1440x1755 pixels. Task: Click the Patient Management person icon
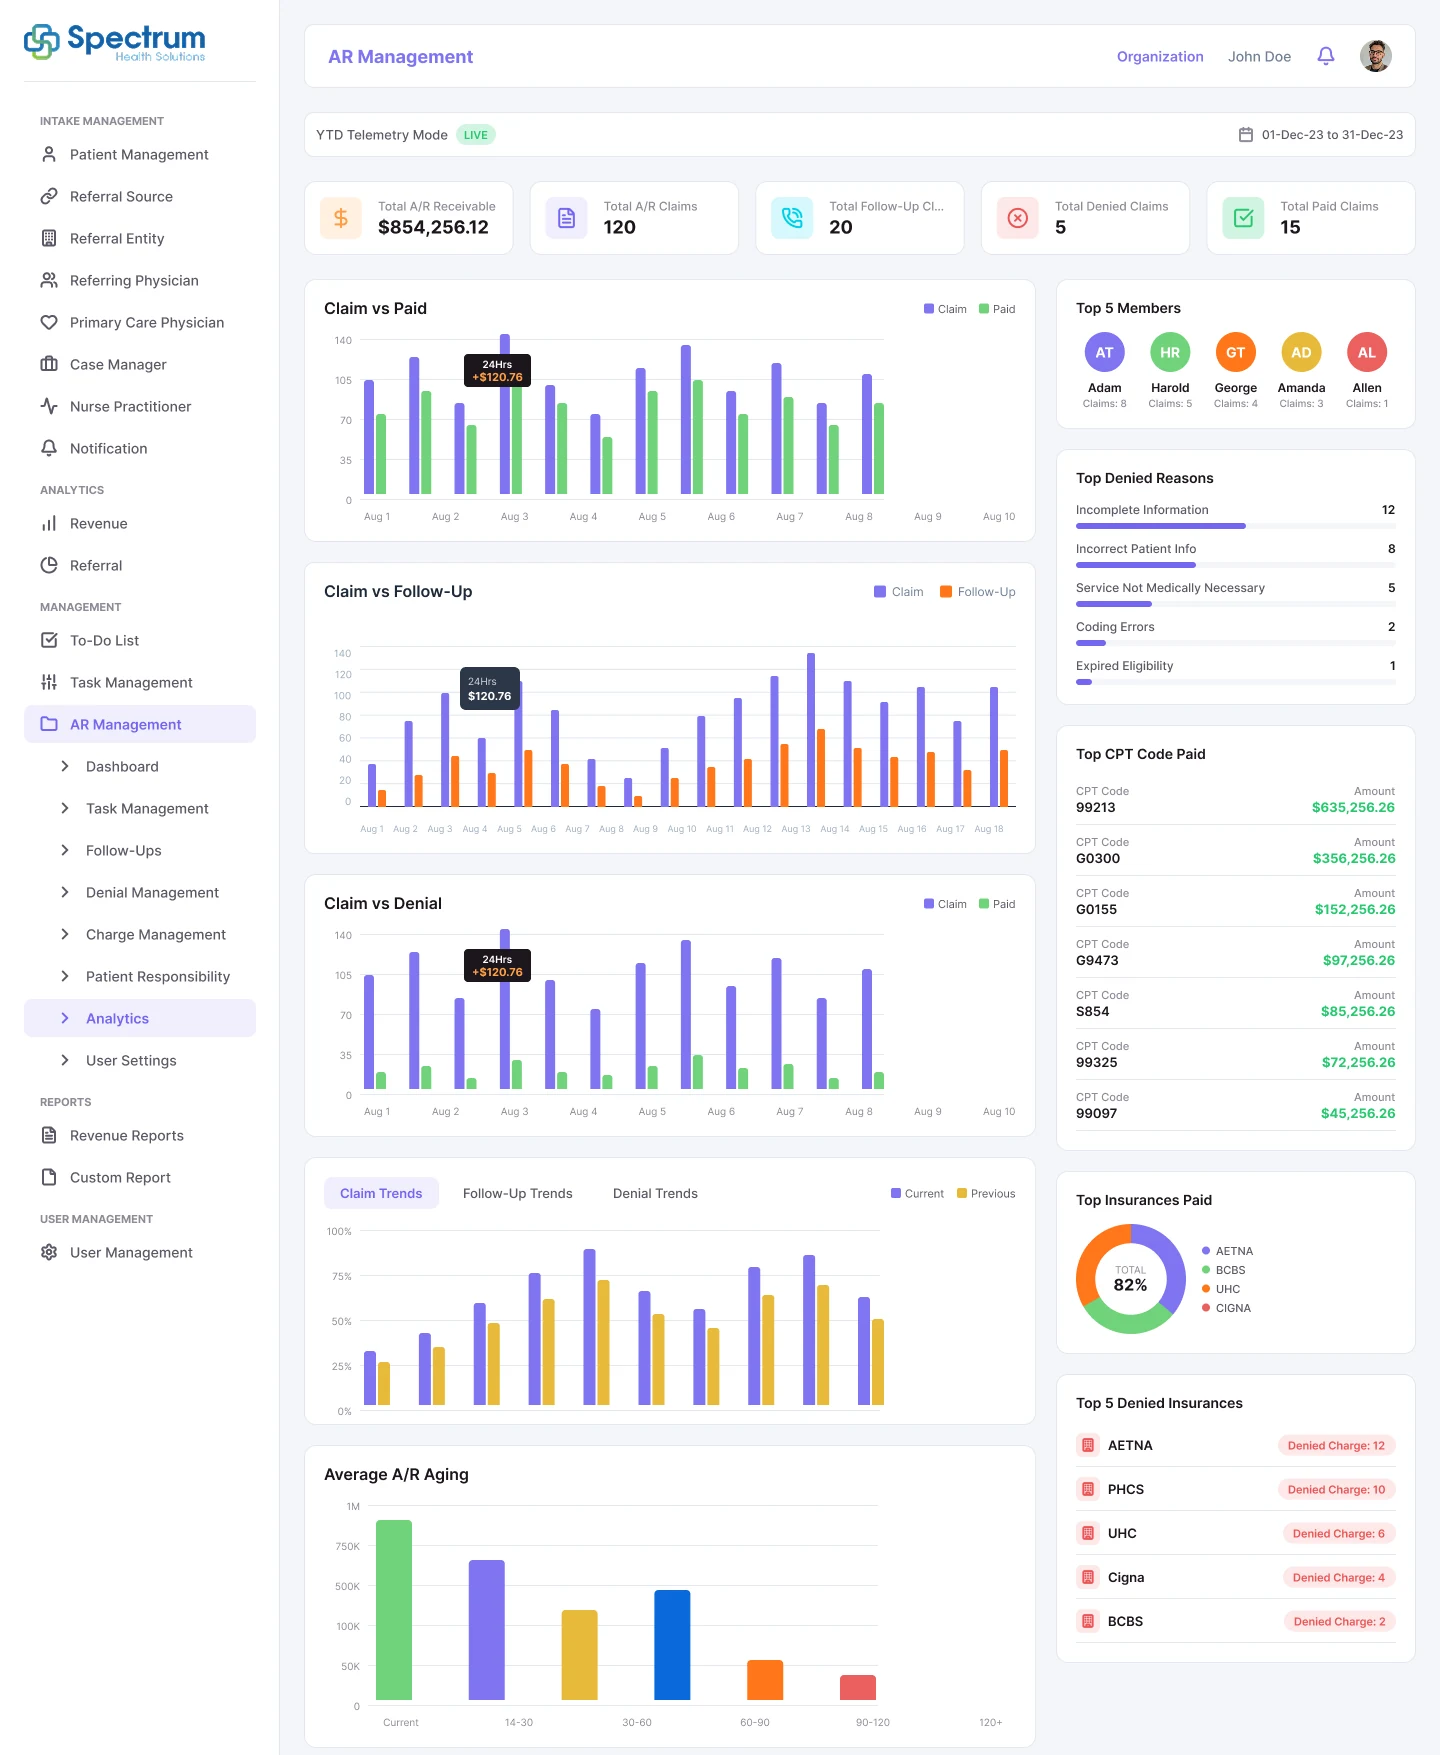(x=49, y=154)
